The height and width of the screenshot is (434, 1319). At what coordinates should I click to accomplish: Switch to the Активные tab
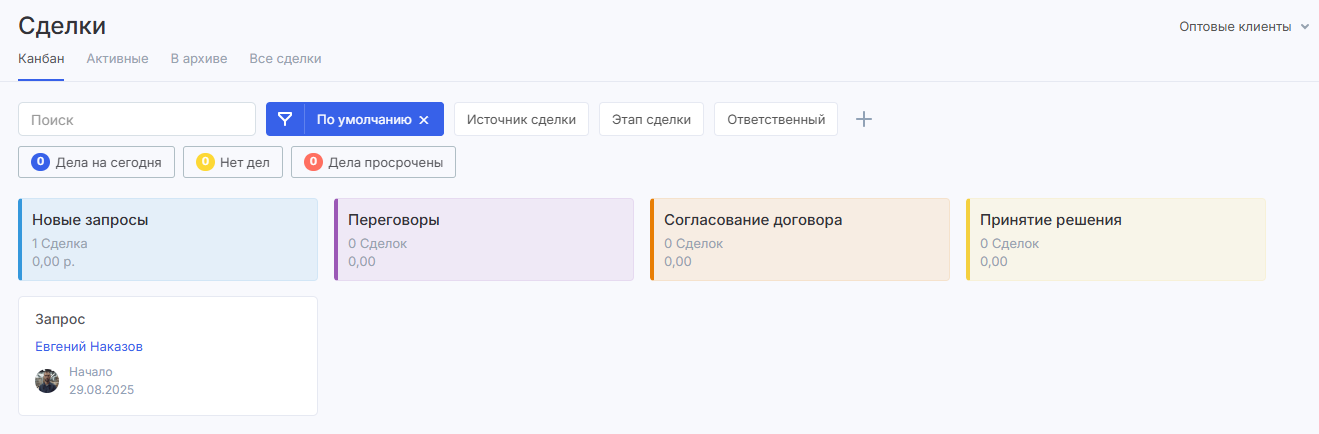pyautogui.click(x=117, y=59)
